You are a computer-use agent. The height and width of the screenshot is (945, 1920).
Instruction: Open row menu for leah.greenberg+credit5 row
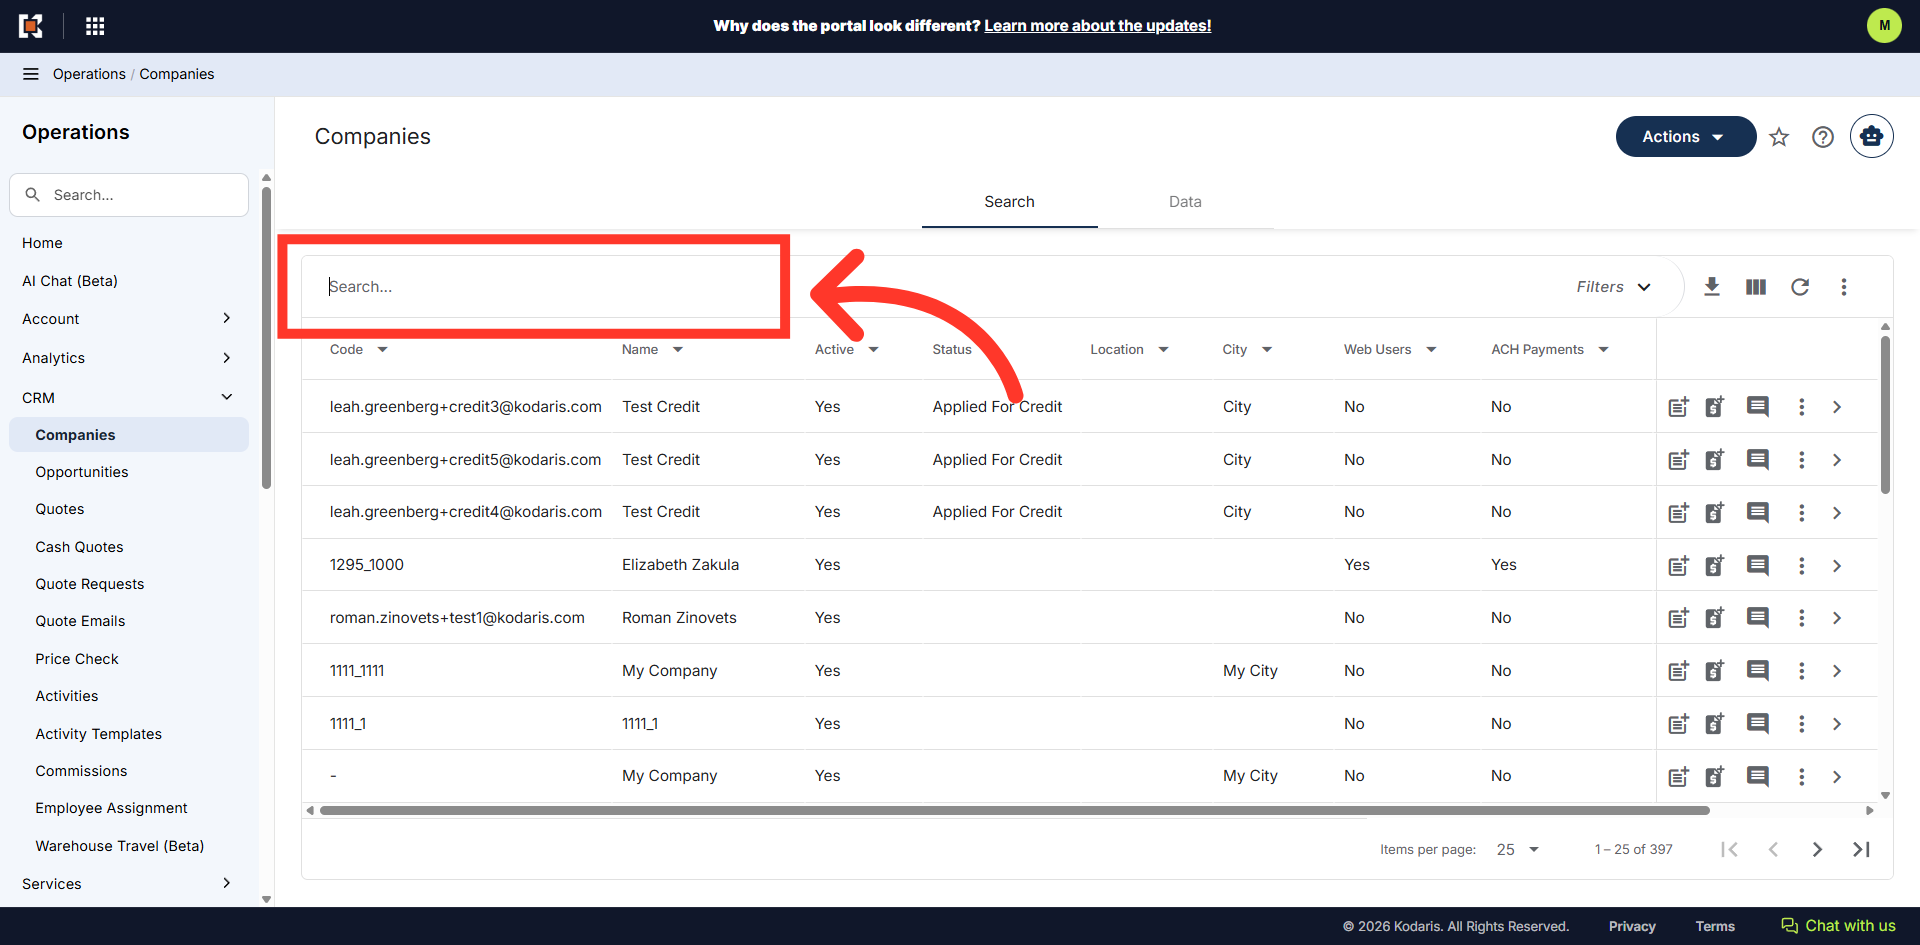point(1802,460)
